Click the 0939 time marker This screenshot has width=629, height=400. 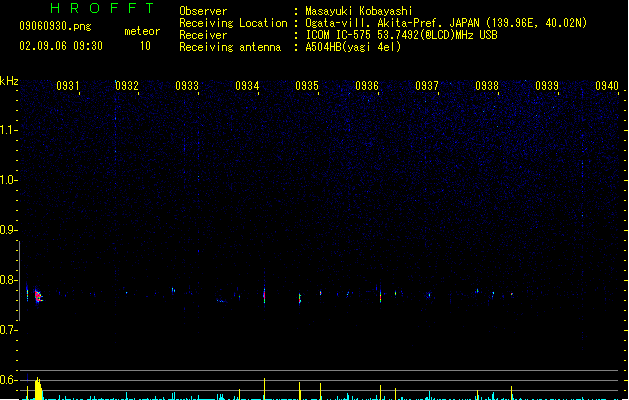[547, 86]
